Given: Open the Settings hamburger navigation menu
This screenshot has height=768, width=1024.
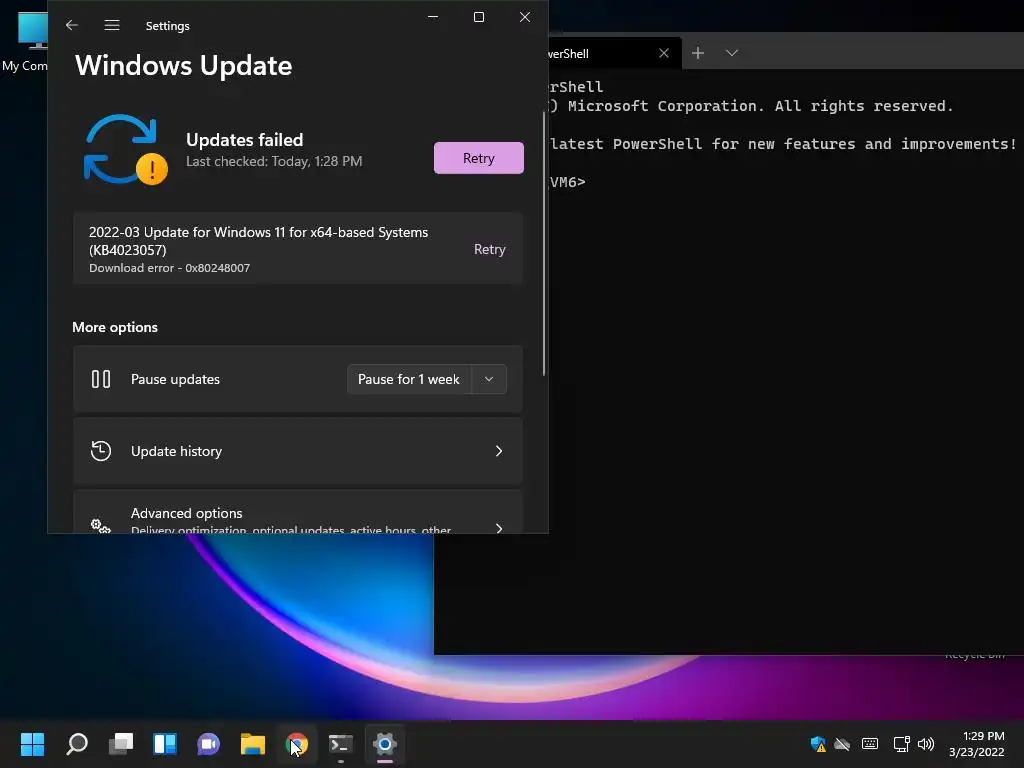Looking at the screenshot, I should pos(112,25).
